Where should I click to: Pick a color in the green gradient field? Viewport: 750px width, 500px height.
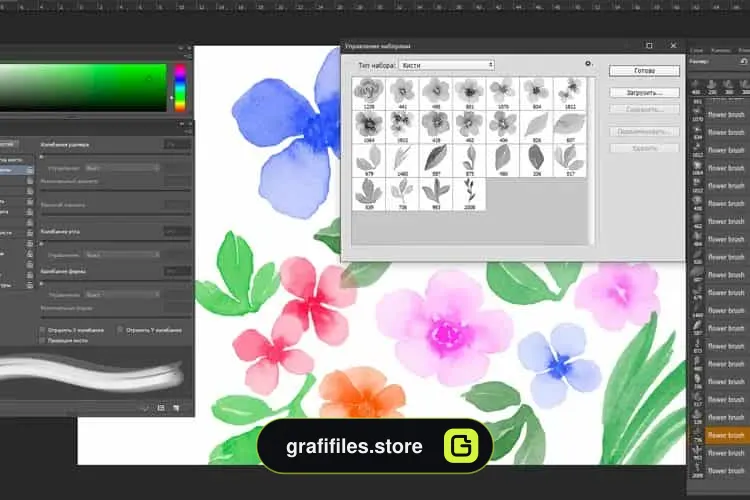[x=83, y=88]
